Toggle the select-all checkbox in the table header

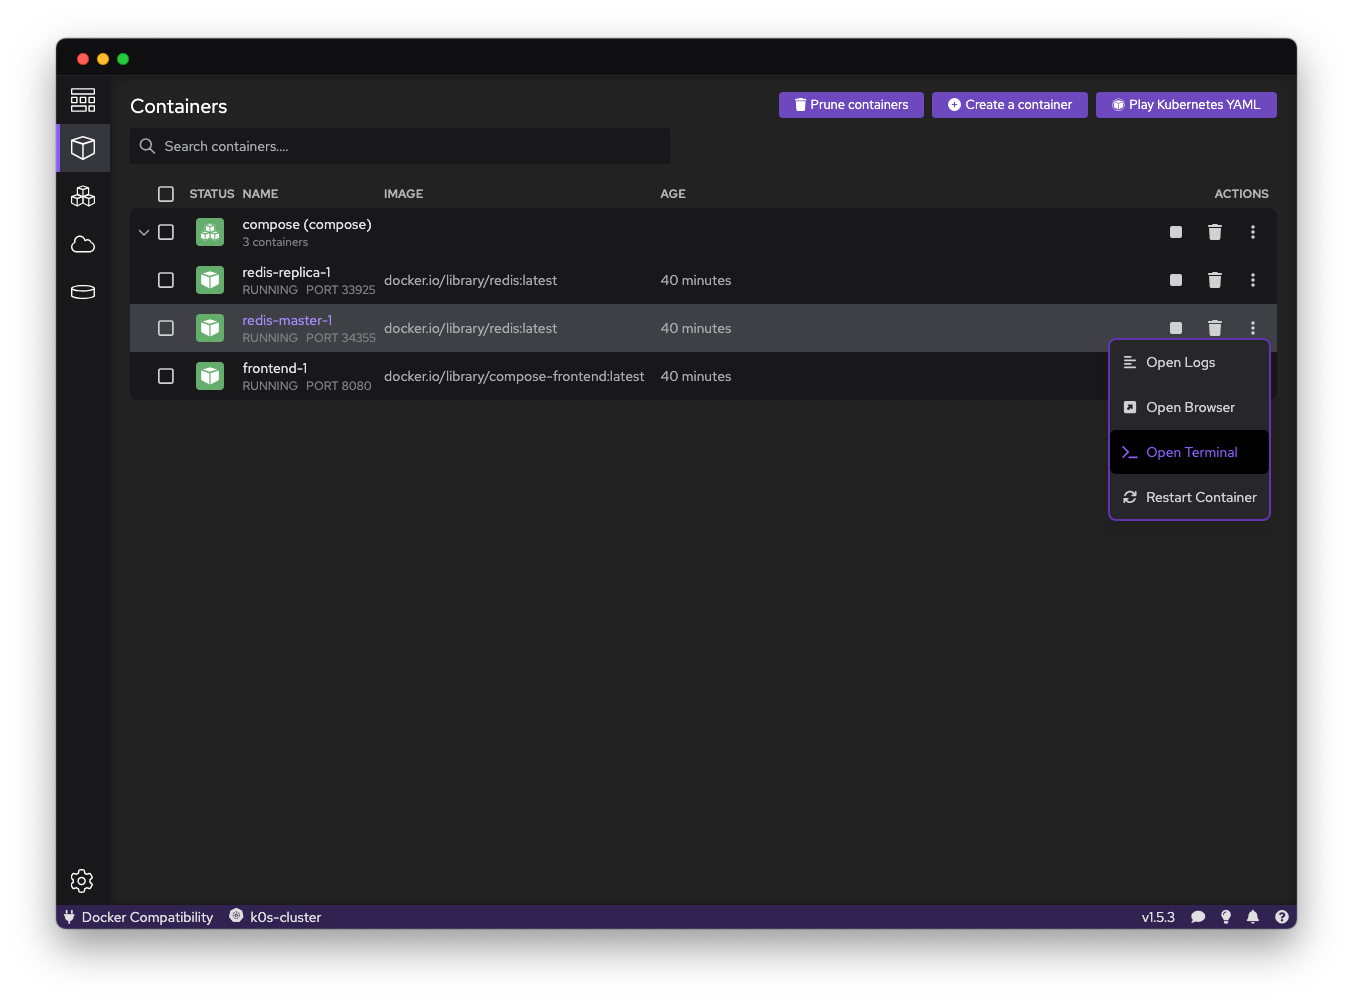(166, 194)
